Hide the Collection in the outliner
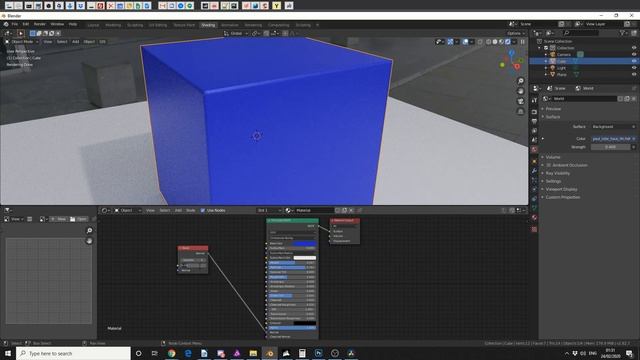The image size is (640, 360). click(634, 48)
